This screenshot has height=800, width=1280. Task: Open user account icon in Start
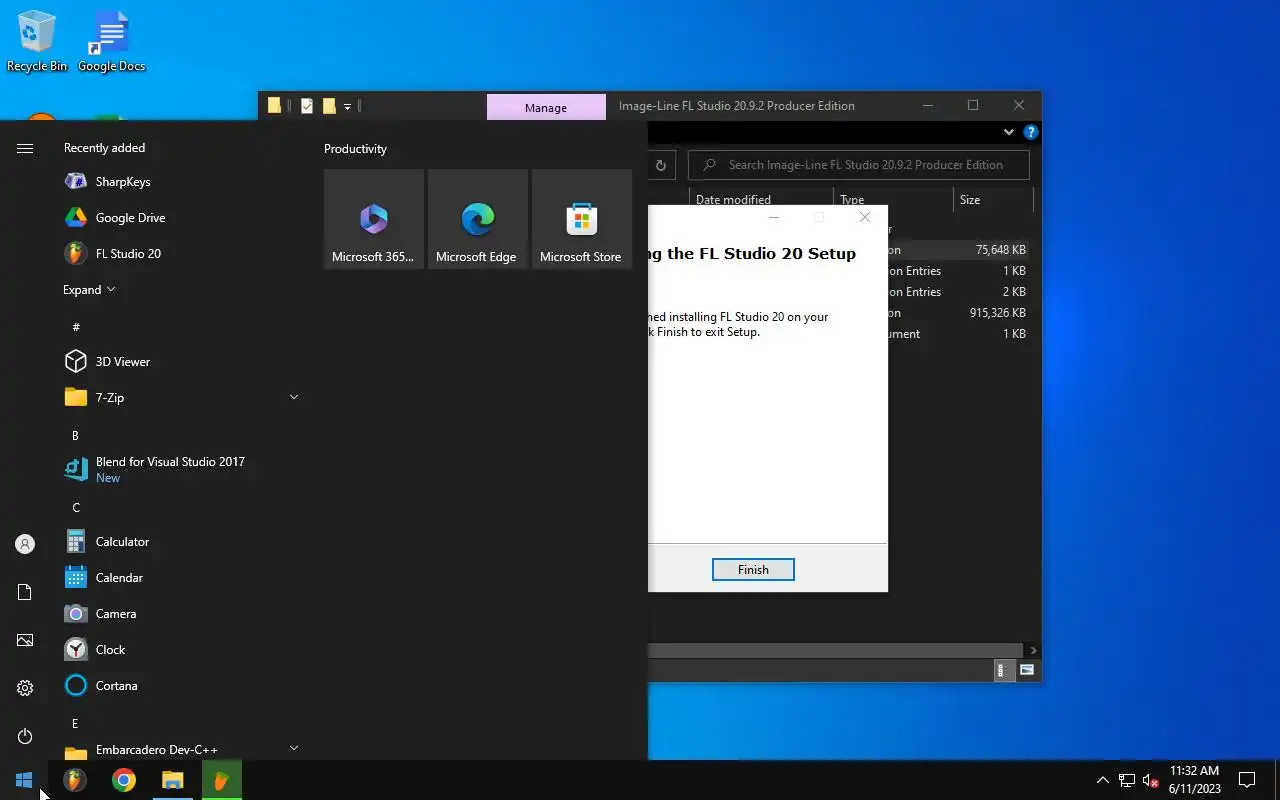[x=25, y=544]
